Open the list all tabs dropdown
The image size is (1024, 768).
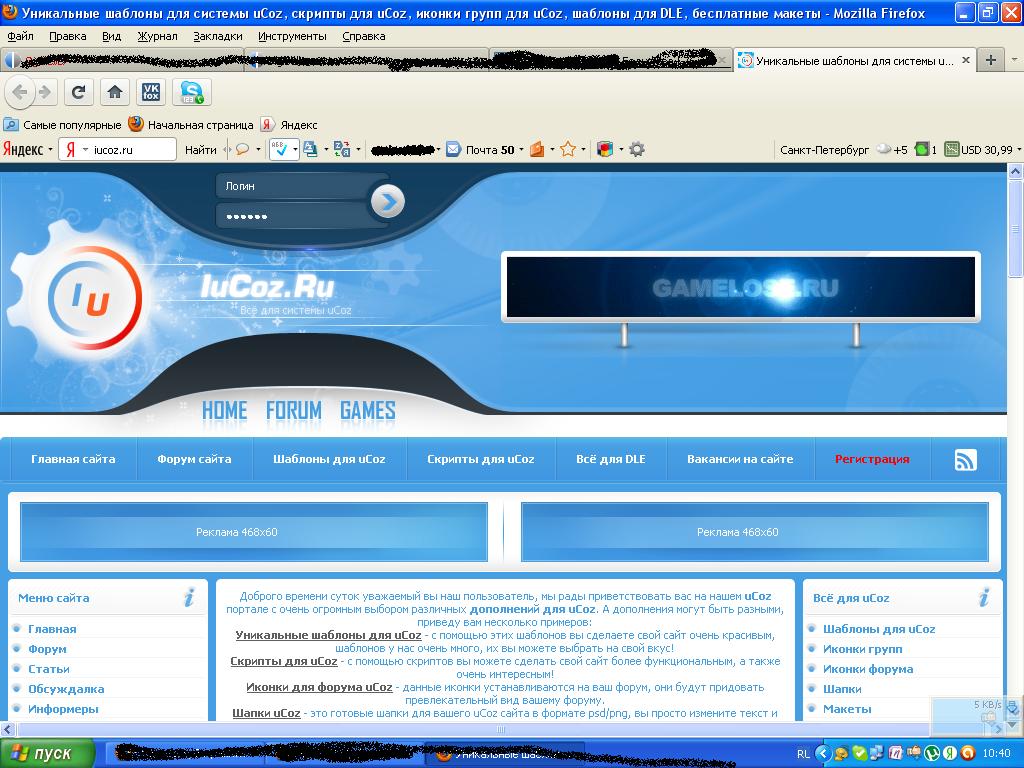(x=1014, y=60)
